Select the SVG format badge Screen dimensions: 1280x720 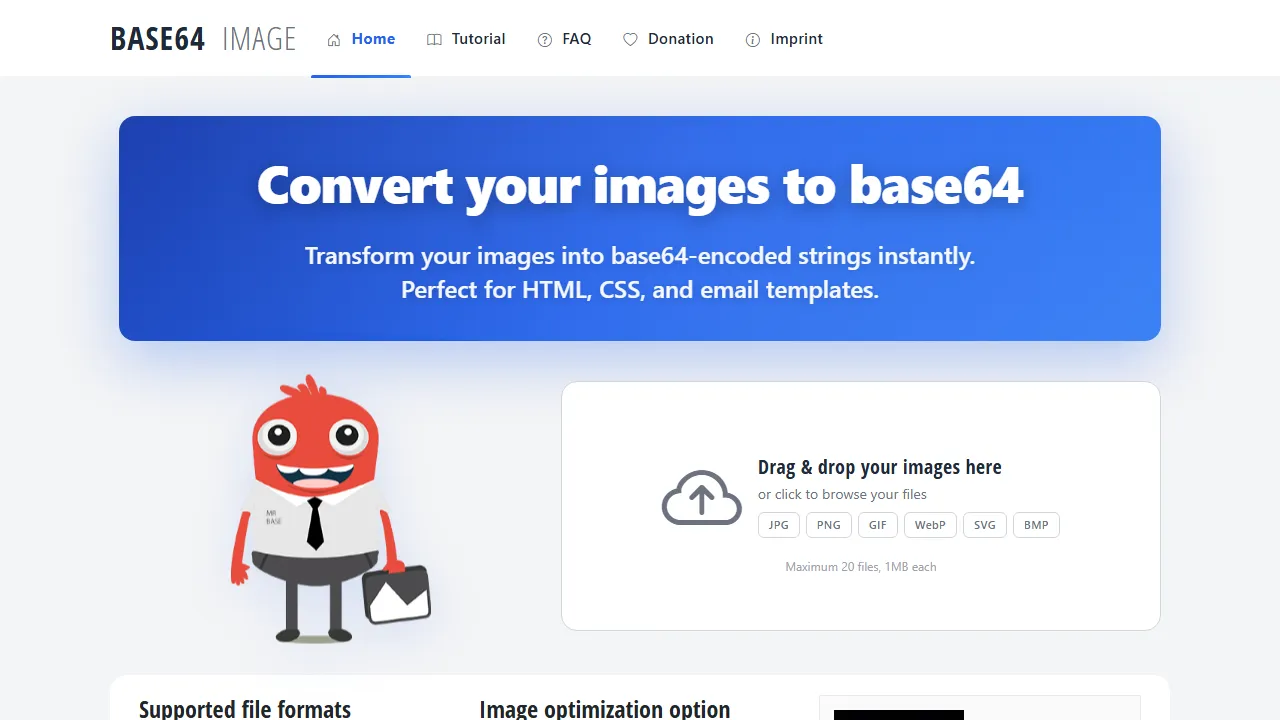point(984,524)
